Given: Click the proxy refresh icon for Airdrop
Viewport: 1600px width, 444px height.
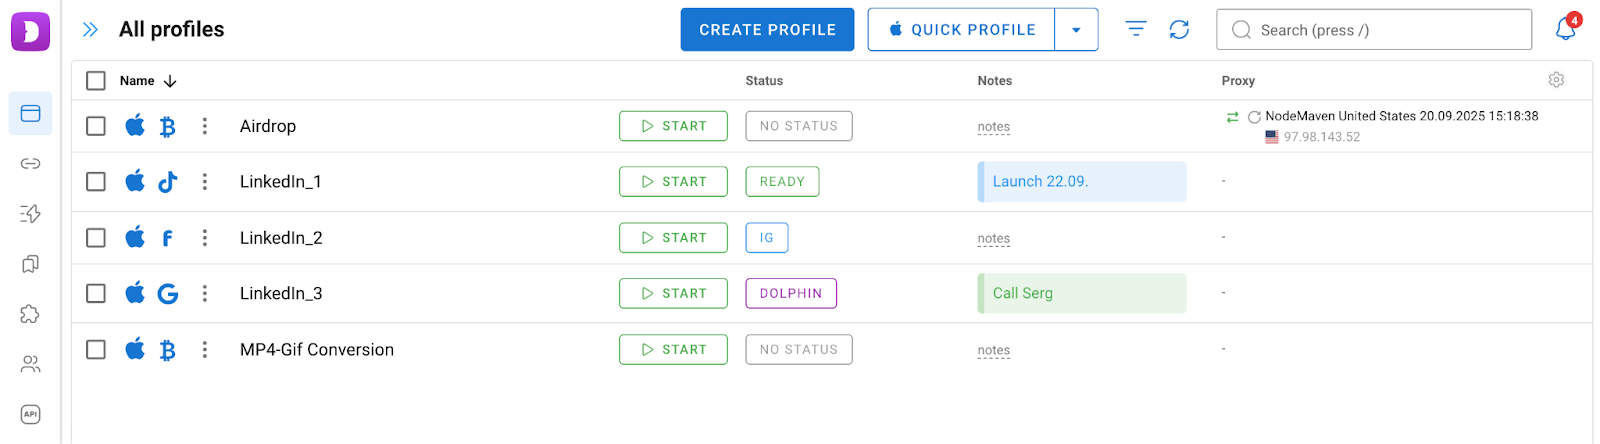Looking at the screenshot, I should pos(1254,117).
